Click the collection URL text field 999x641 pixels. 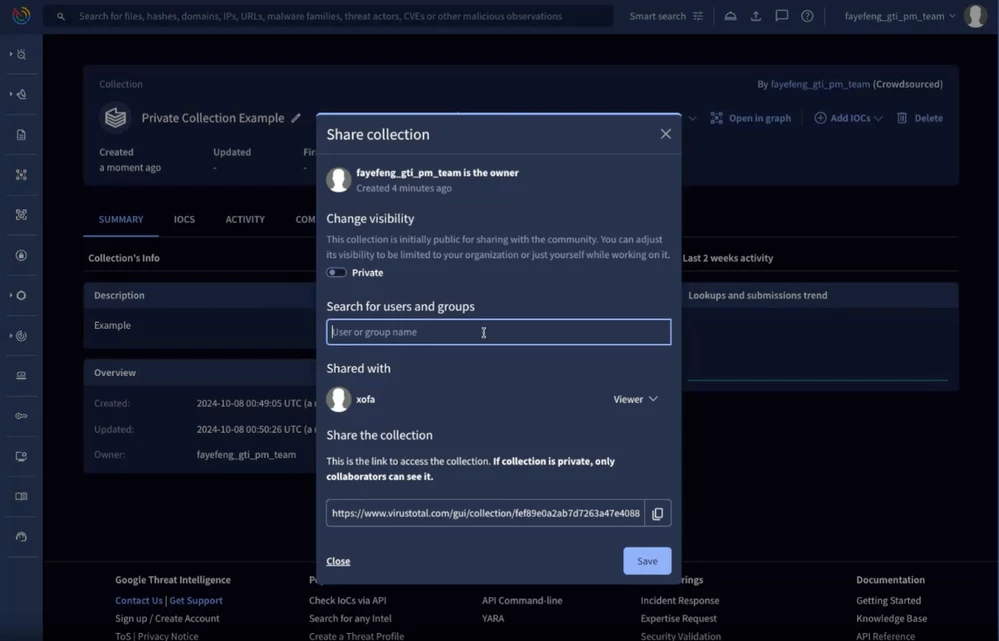click(485, 513)
